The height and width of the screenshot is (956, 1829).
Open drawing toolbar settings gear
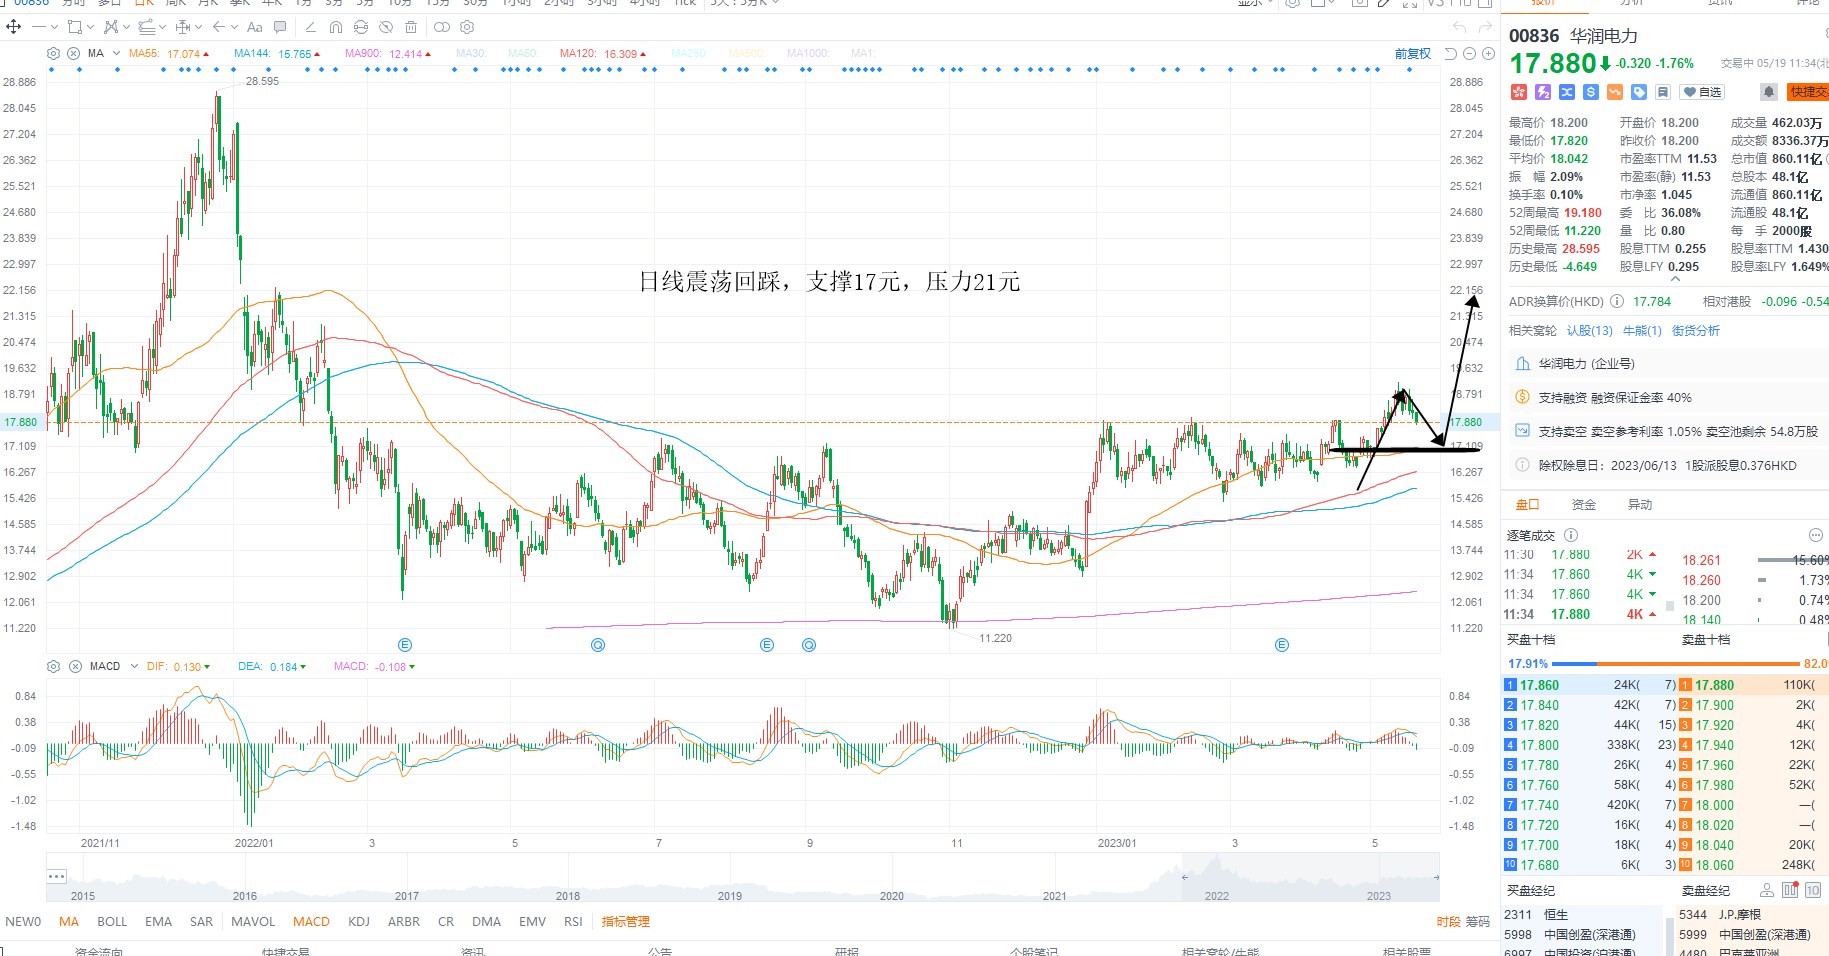tap(467, 27)
